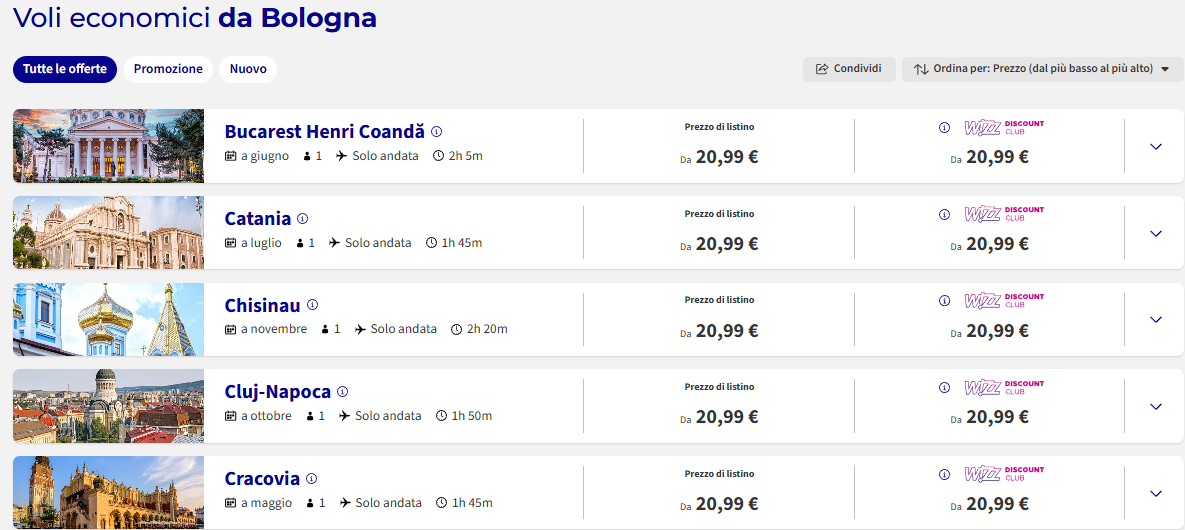Open info icon next to Cracovia

tap(311, 479)
